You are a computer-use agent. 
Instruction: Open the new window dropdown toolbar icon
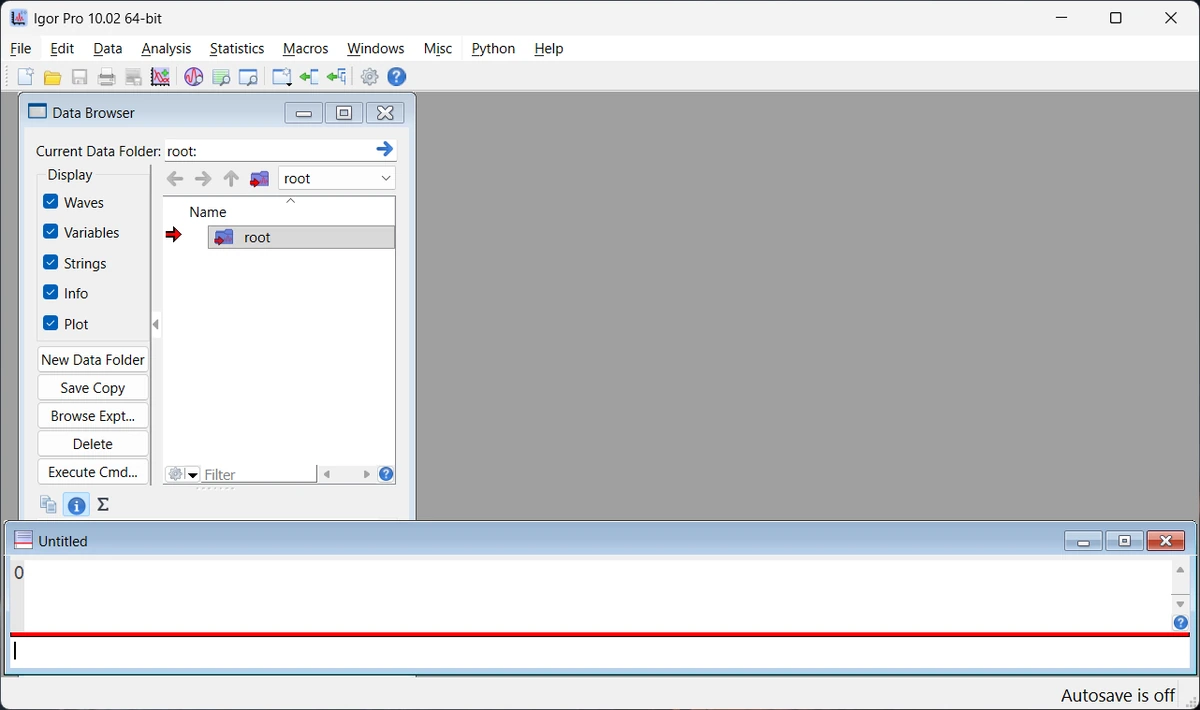282,77
